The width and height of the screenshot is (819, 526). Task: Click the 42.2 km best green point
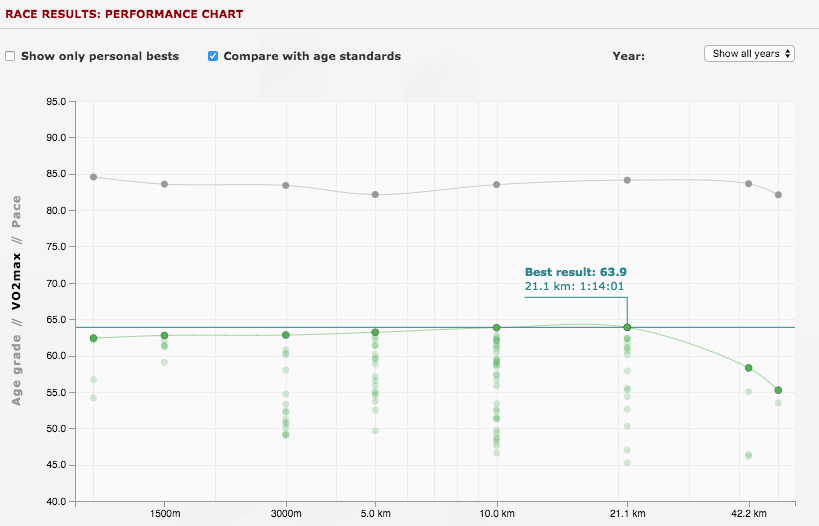pyautogui.click(x=748, y=368)
